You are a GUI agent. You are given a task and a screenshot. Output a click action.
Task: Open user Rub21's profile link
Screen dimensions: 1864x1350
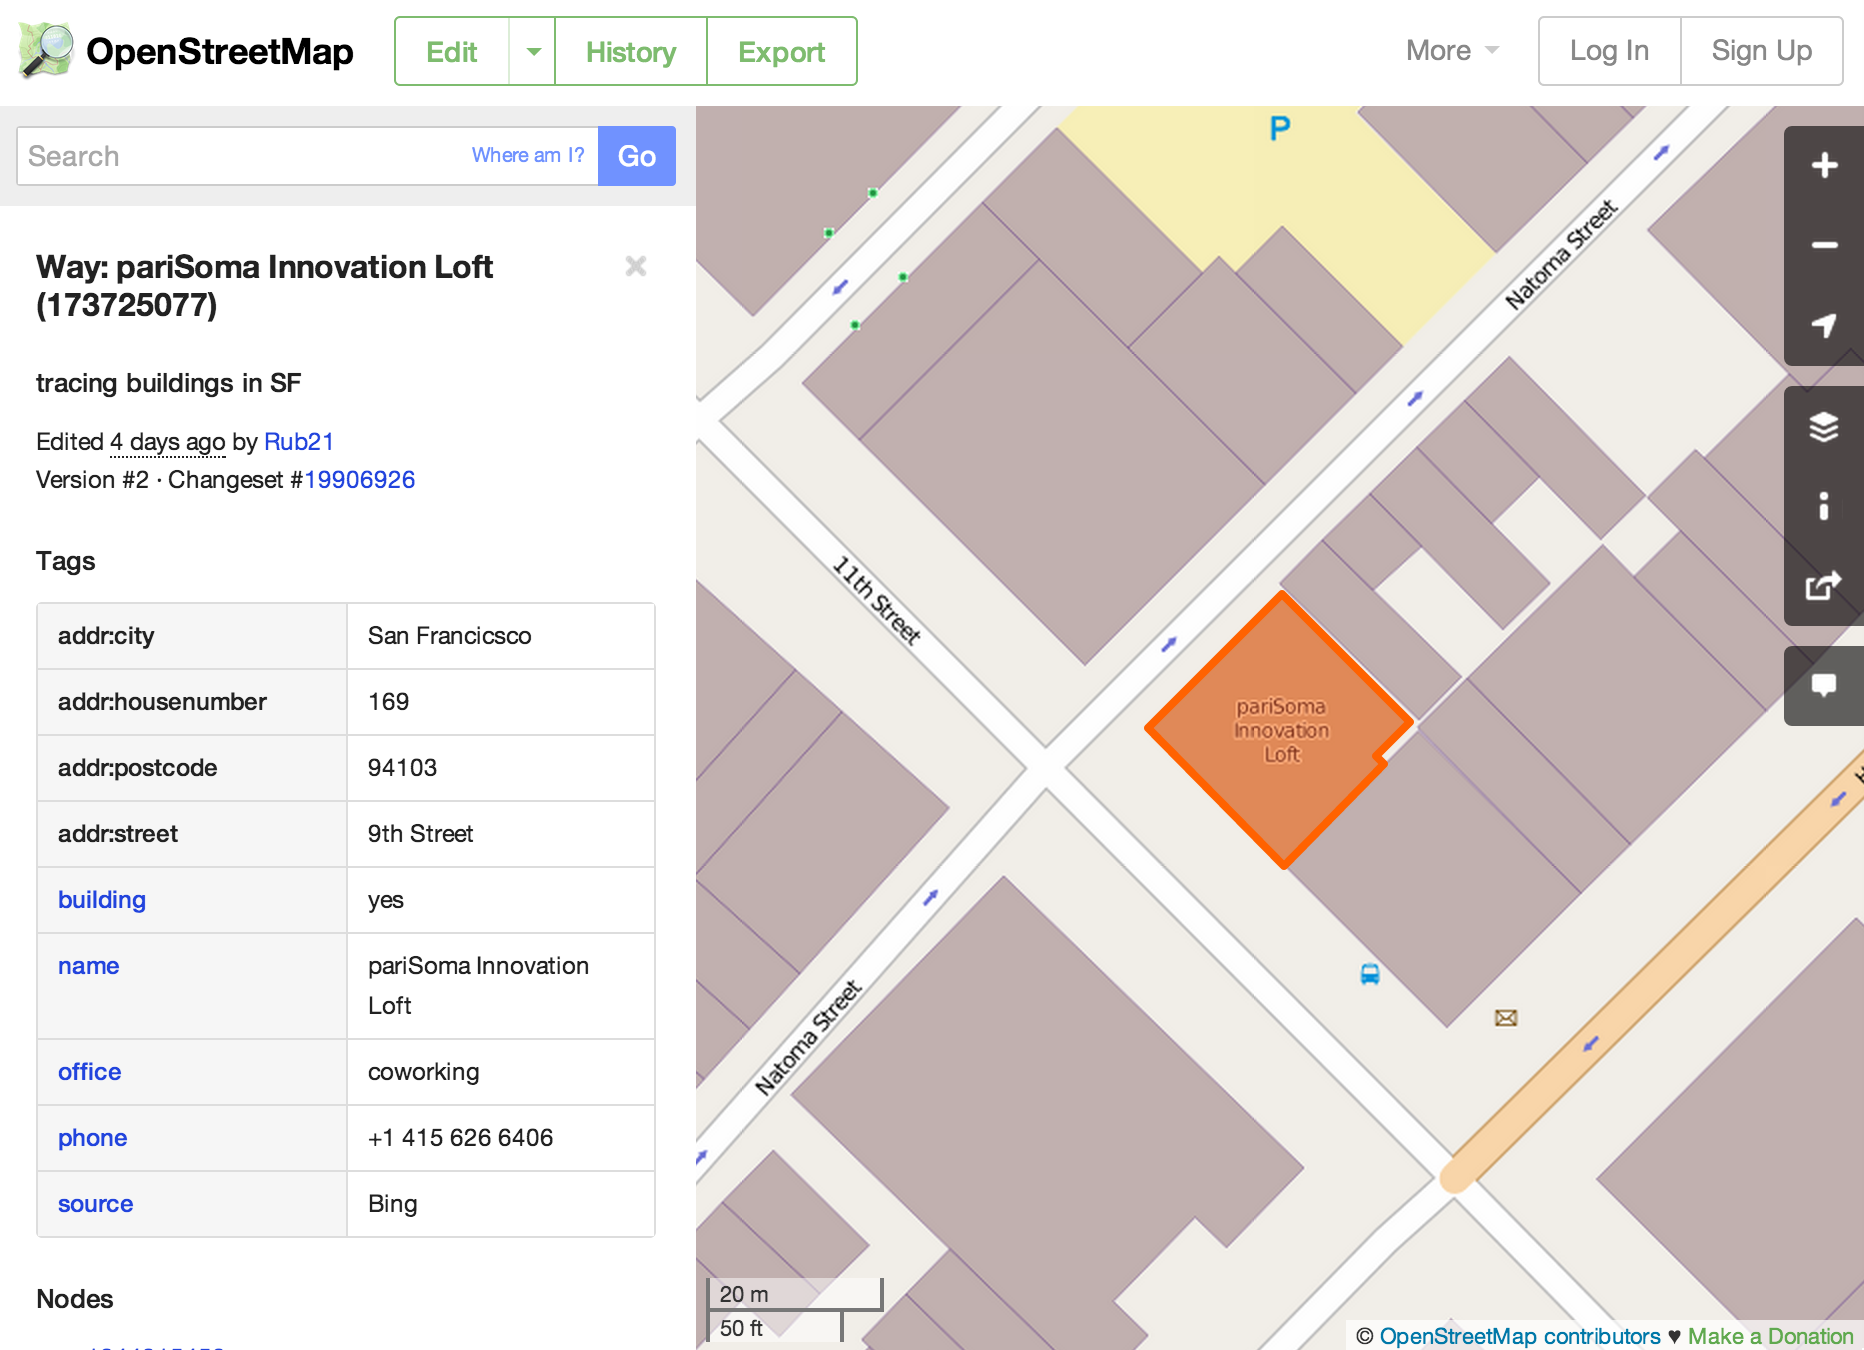[298, 442]
